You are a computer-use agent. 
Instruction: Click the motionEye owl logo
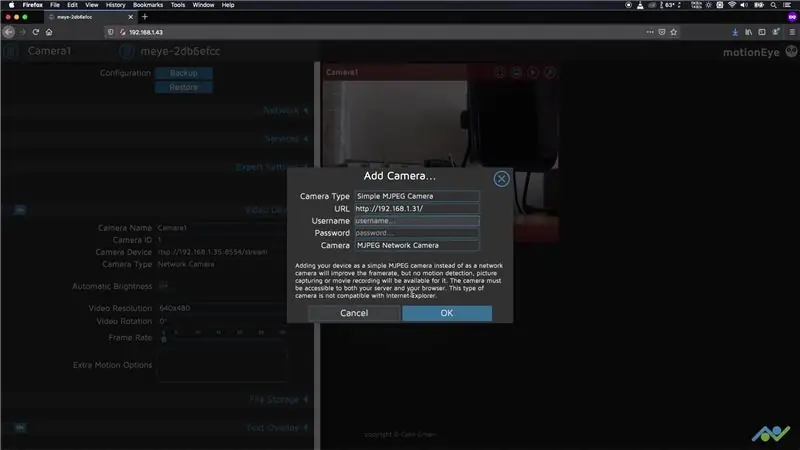tap(791, 52)
